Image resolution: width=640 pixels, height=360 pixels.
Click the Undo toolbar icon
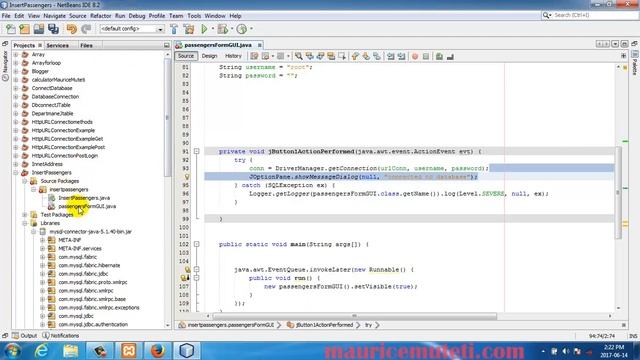tap(72, 29)
